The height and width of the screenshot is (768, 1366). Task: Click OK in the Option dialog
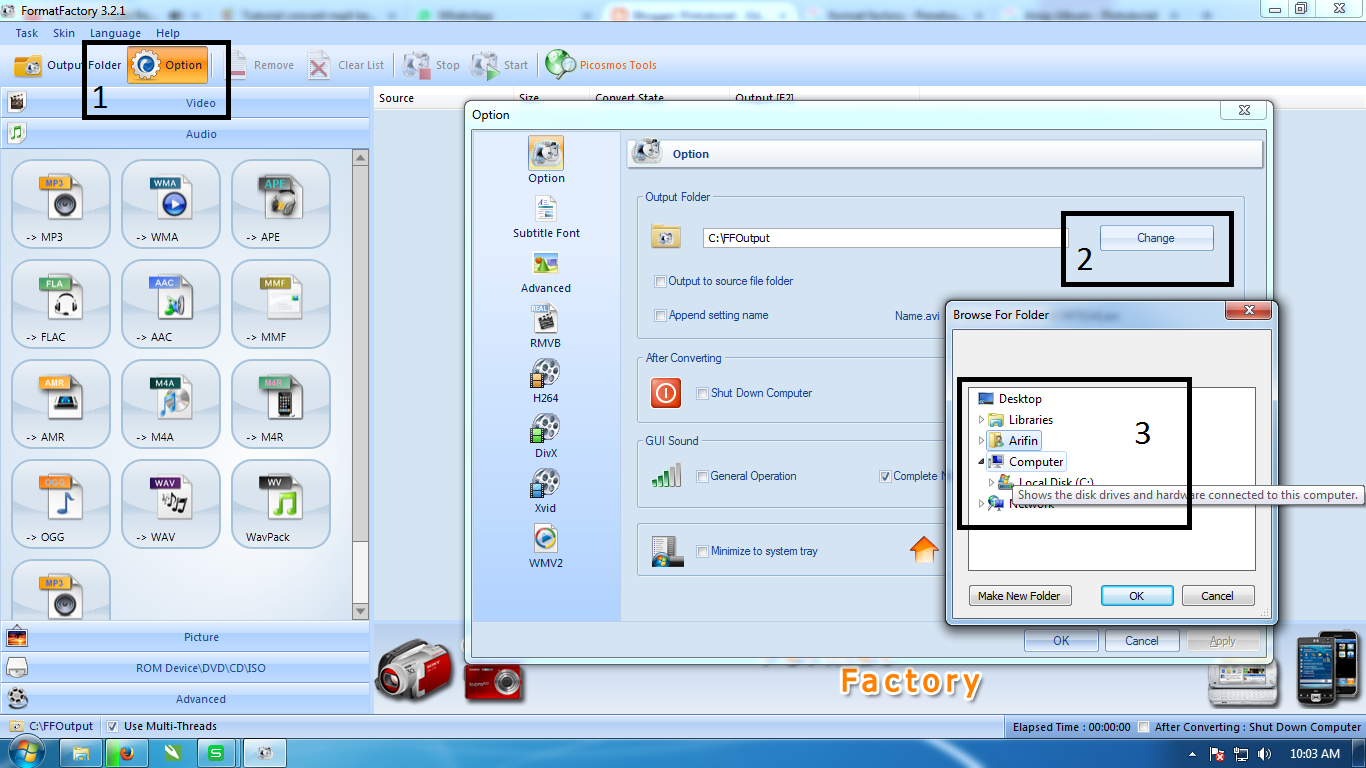[x=1061, y=641]
